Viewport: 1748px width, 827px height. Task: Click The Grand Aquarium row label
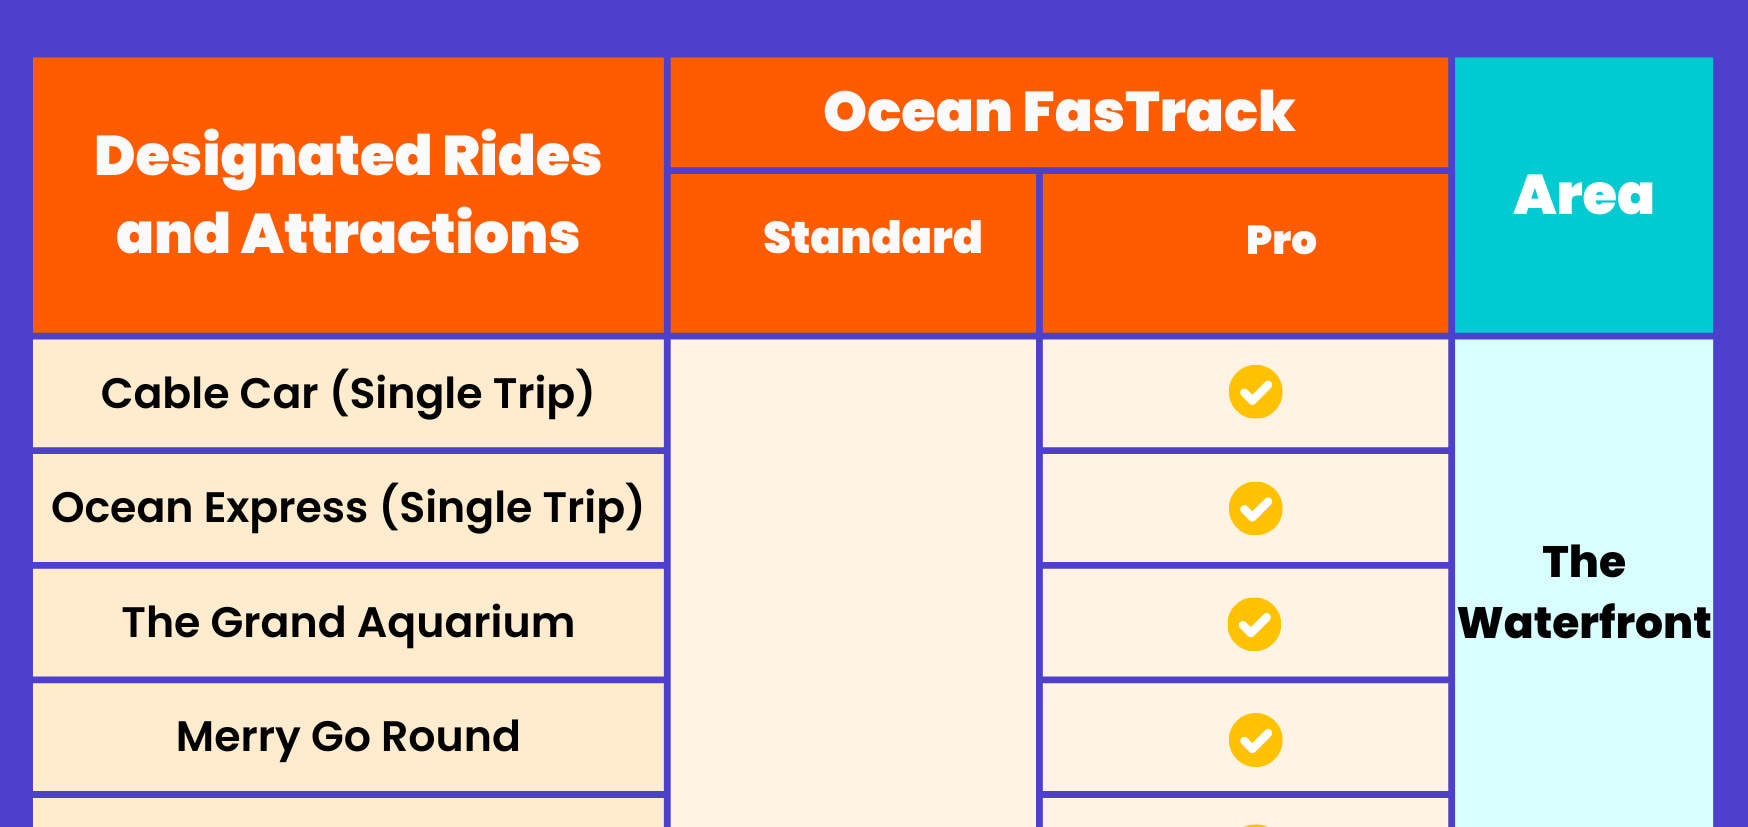pos(347,623)
